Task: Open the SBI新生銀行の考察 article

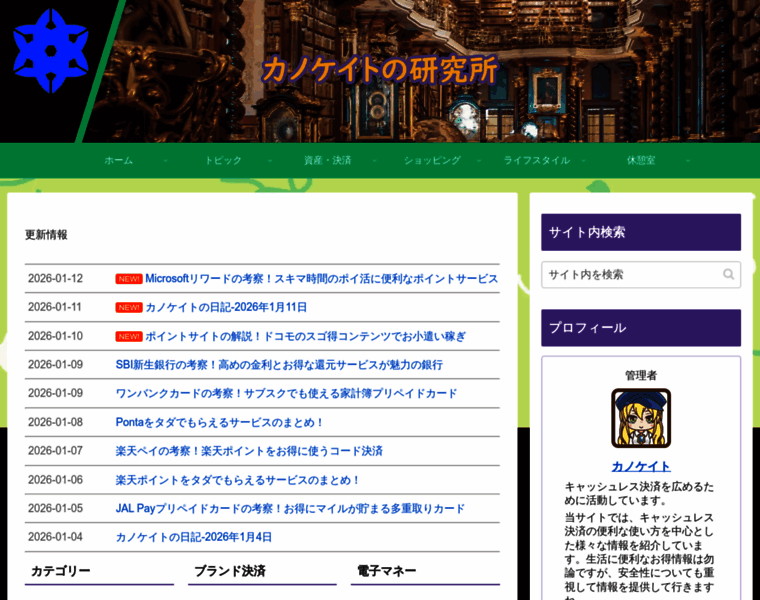Action: (279, 365)
